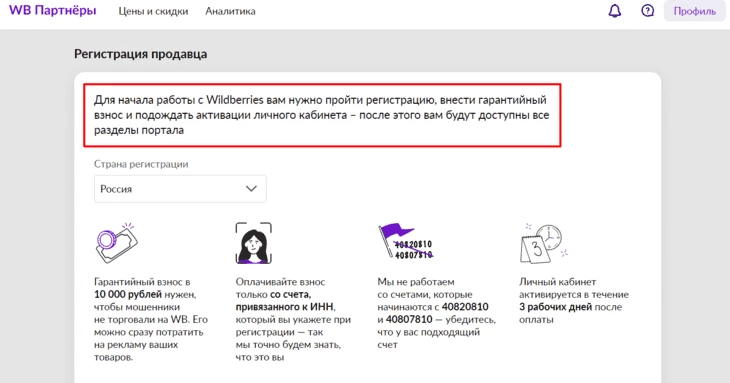Click the text Мы не работаем
This screenshot has height=383, width=730.
(416, 282)
